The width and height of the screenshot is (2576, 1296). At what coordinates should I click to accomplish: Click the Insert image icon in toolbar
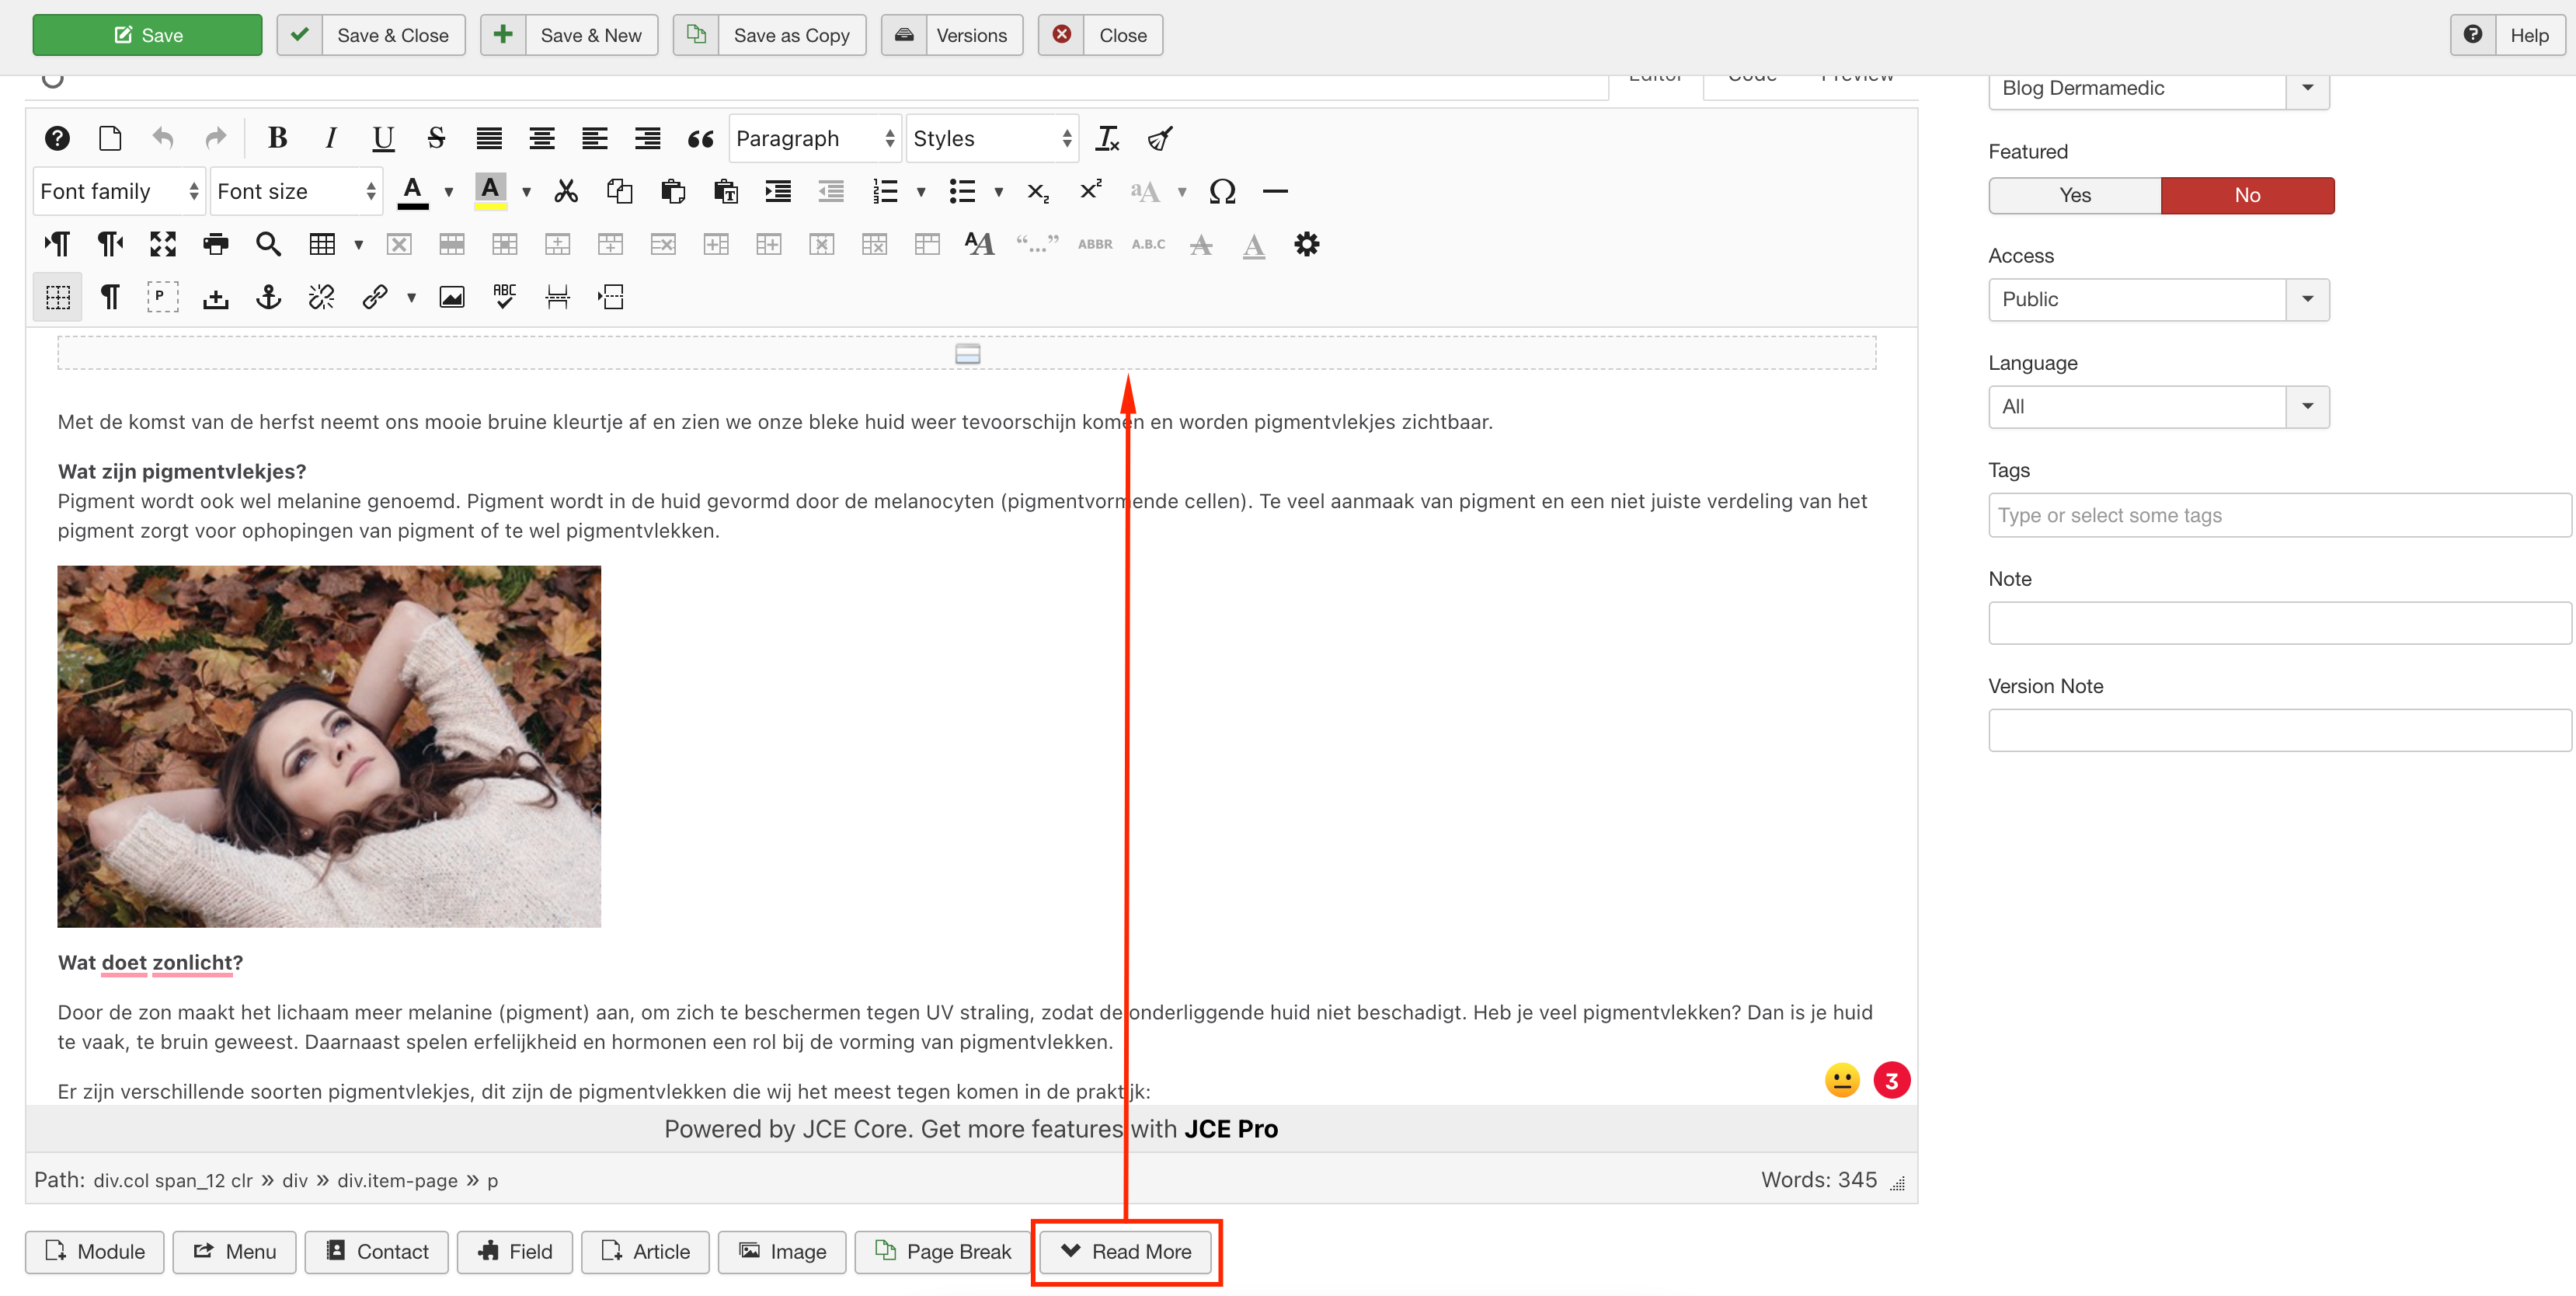pyautogui.click(x=452, y=297)
